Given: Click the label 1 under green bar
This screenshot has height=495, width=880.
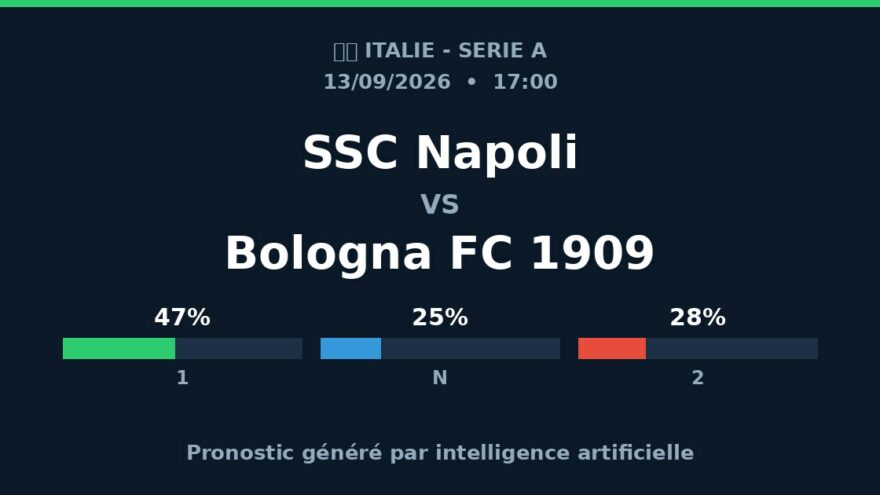Looking at the screenshot, I should [x=182, y=378].
